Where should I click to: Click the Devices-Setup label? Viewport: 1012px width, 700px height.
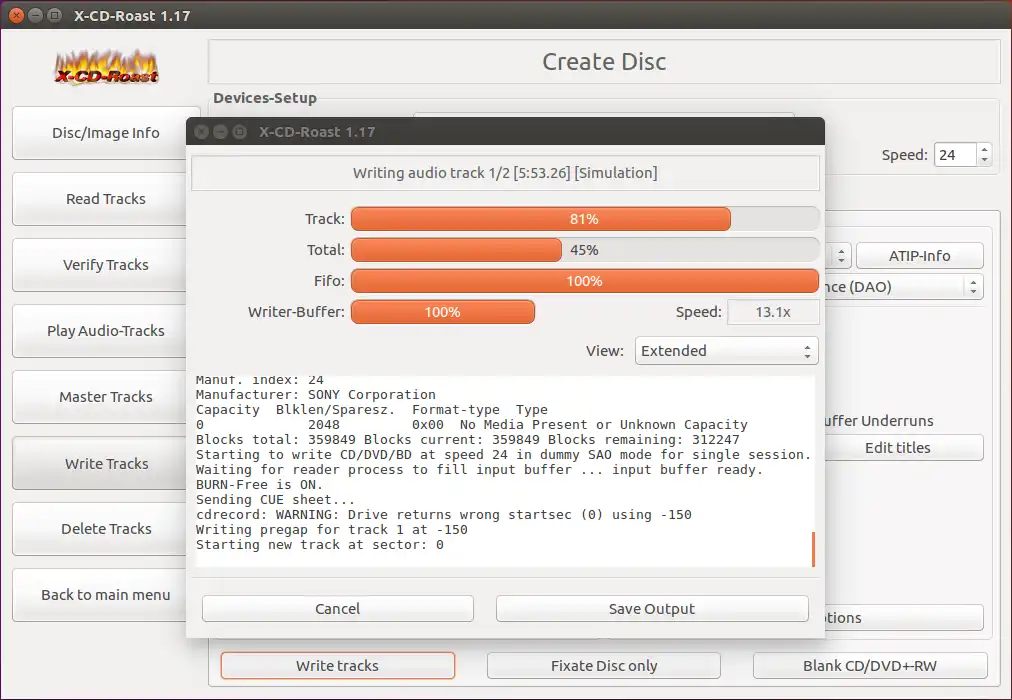click(x=265, y=98)
